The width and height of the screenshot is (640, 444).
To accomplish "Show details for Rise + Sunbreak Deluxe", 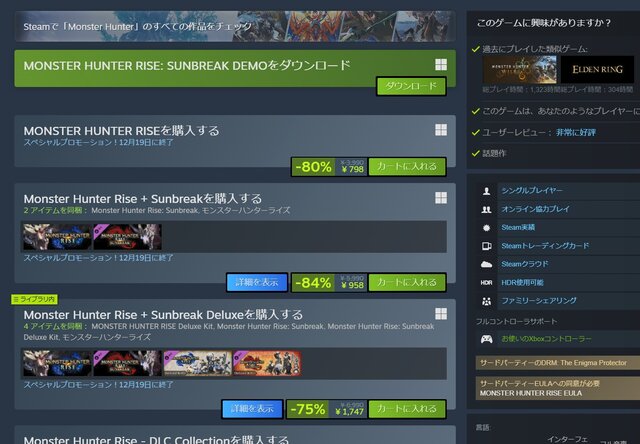I will (x=252, y=409).
